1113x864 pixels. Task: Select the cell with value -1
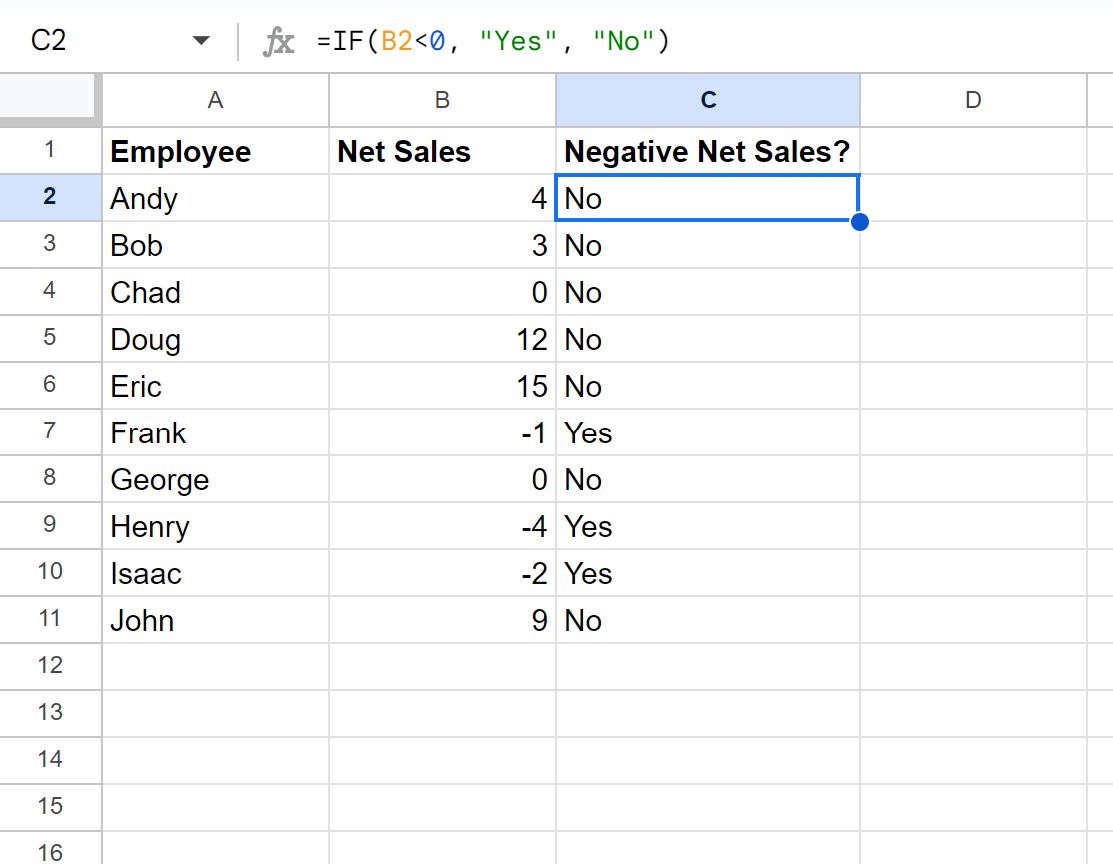[441, 433]
